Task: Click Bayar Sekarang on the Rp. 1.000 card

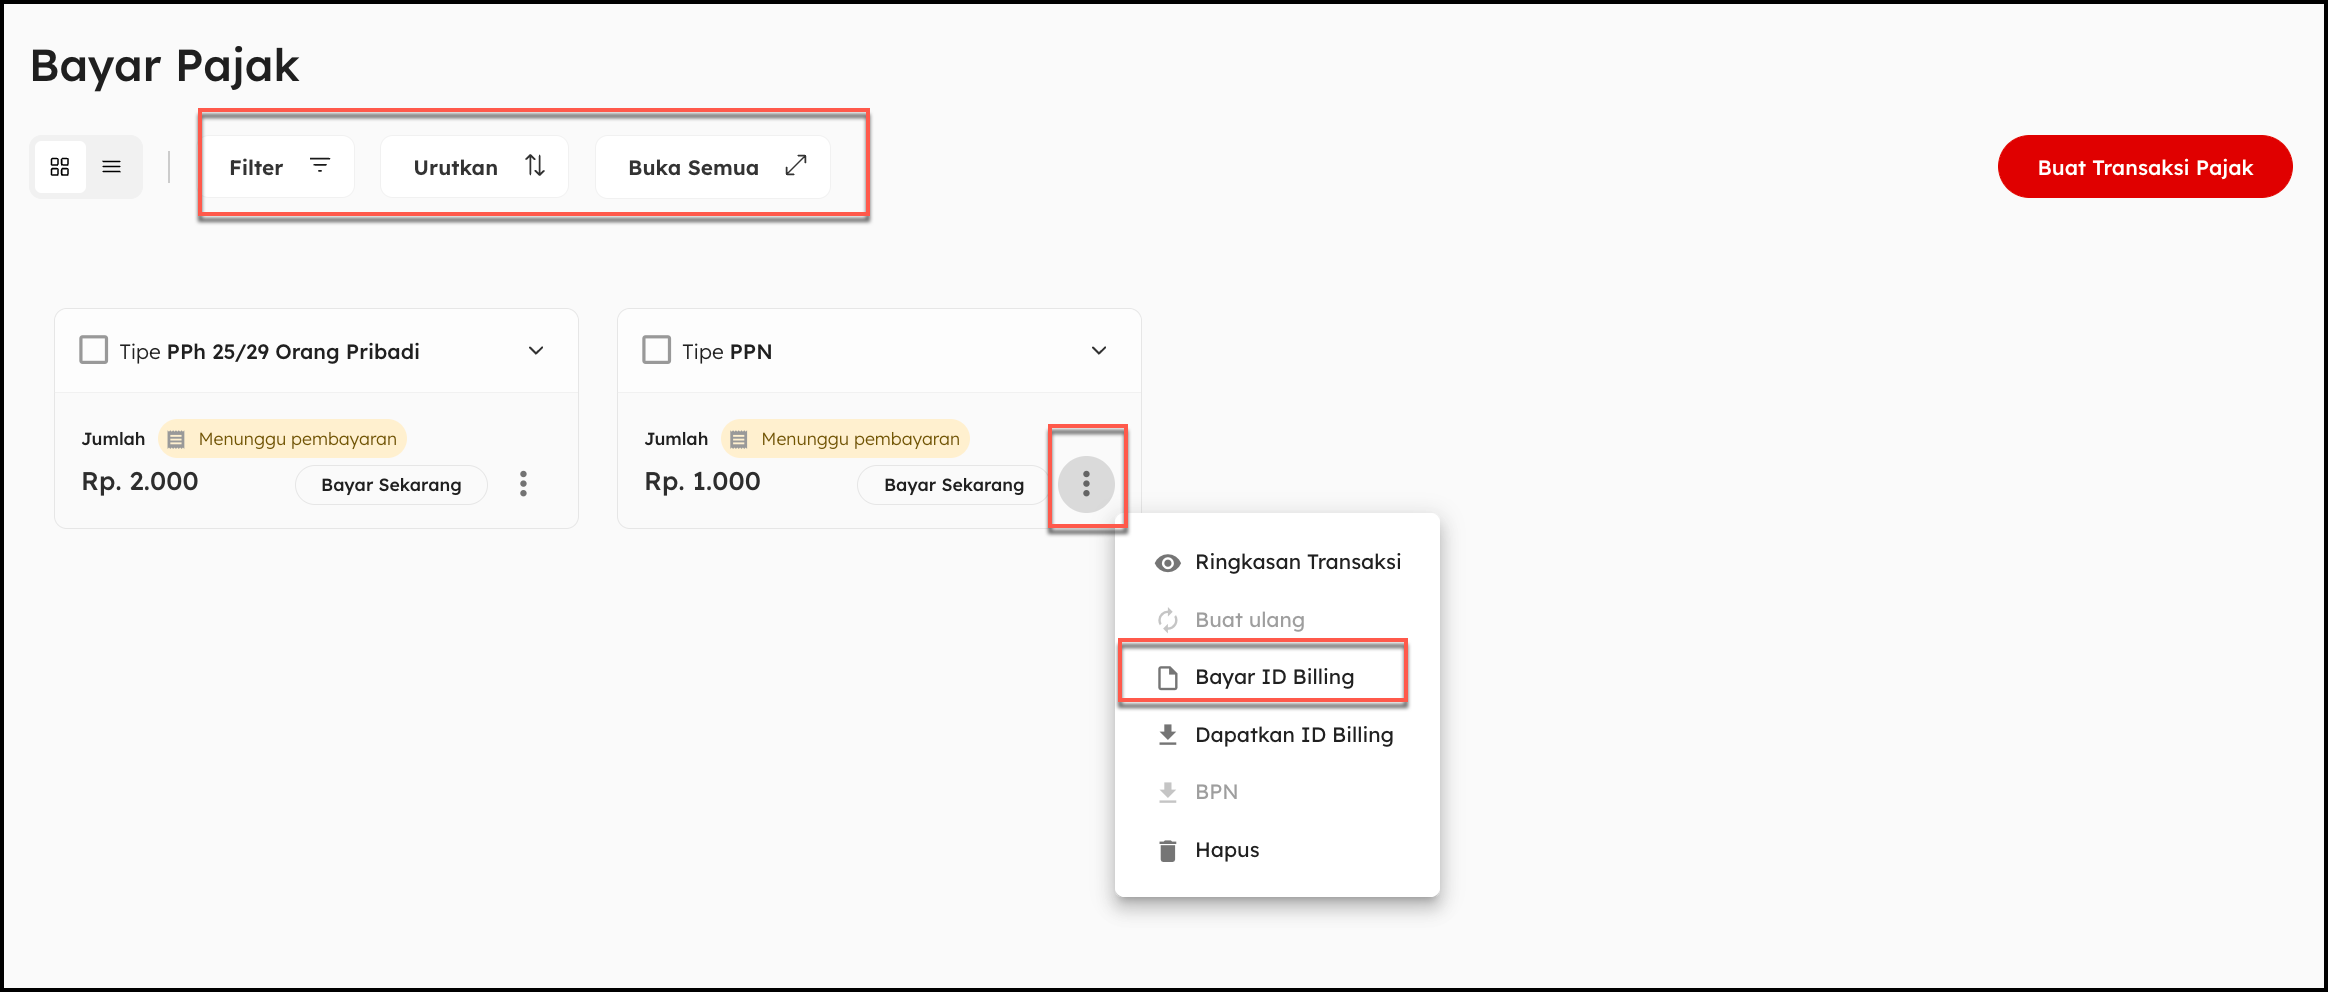Action: (953, 485)
